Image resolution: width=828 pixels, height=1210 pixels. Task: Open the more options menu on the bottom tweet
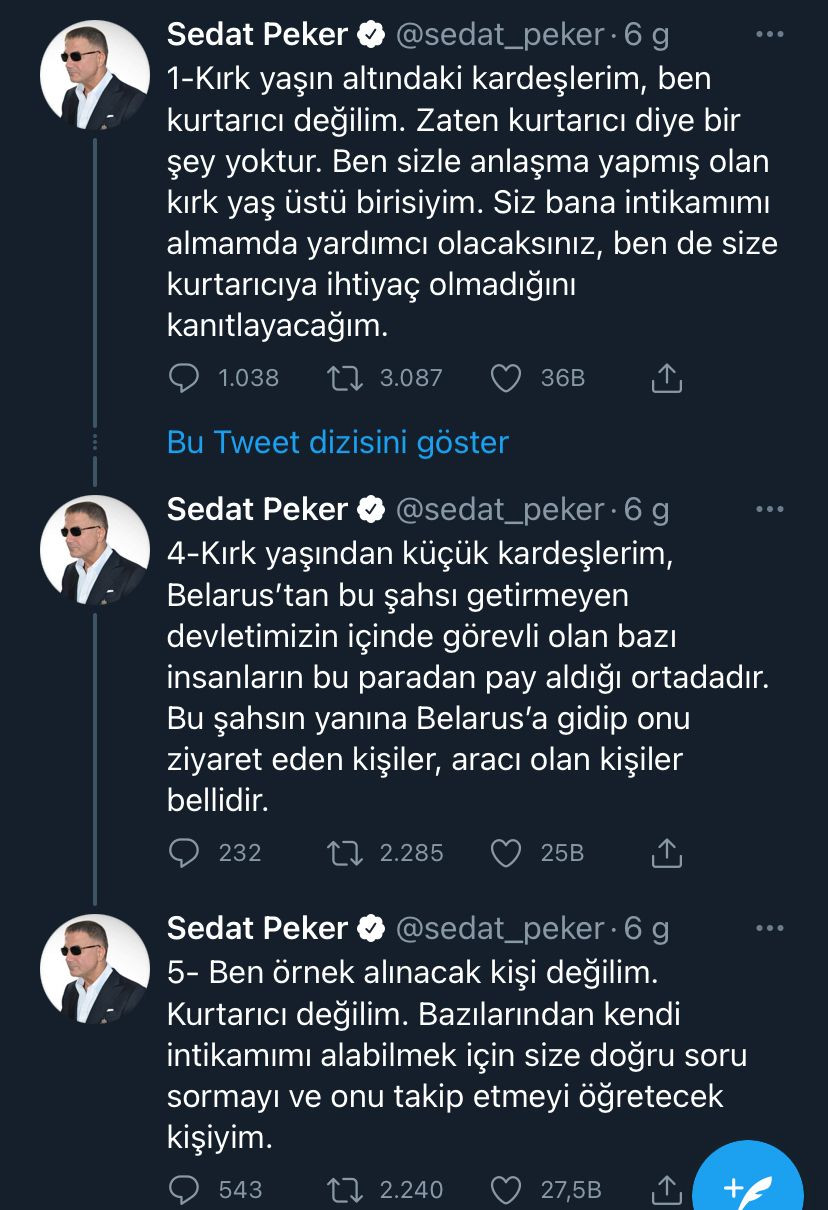[769, 928]
